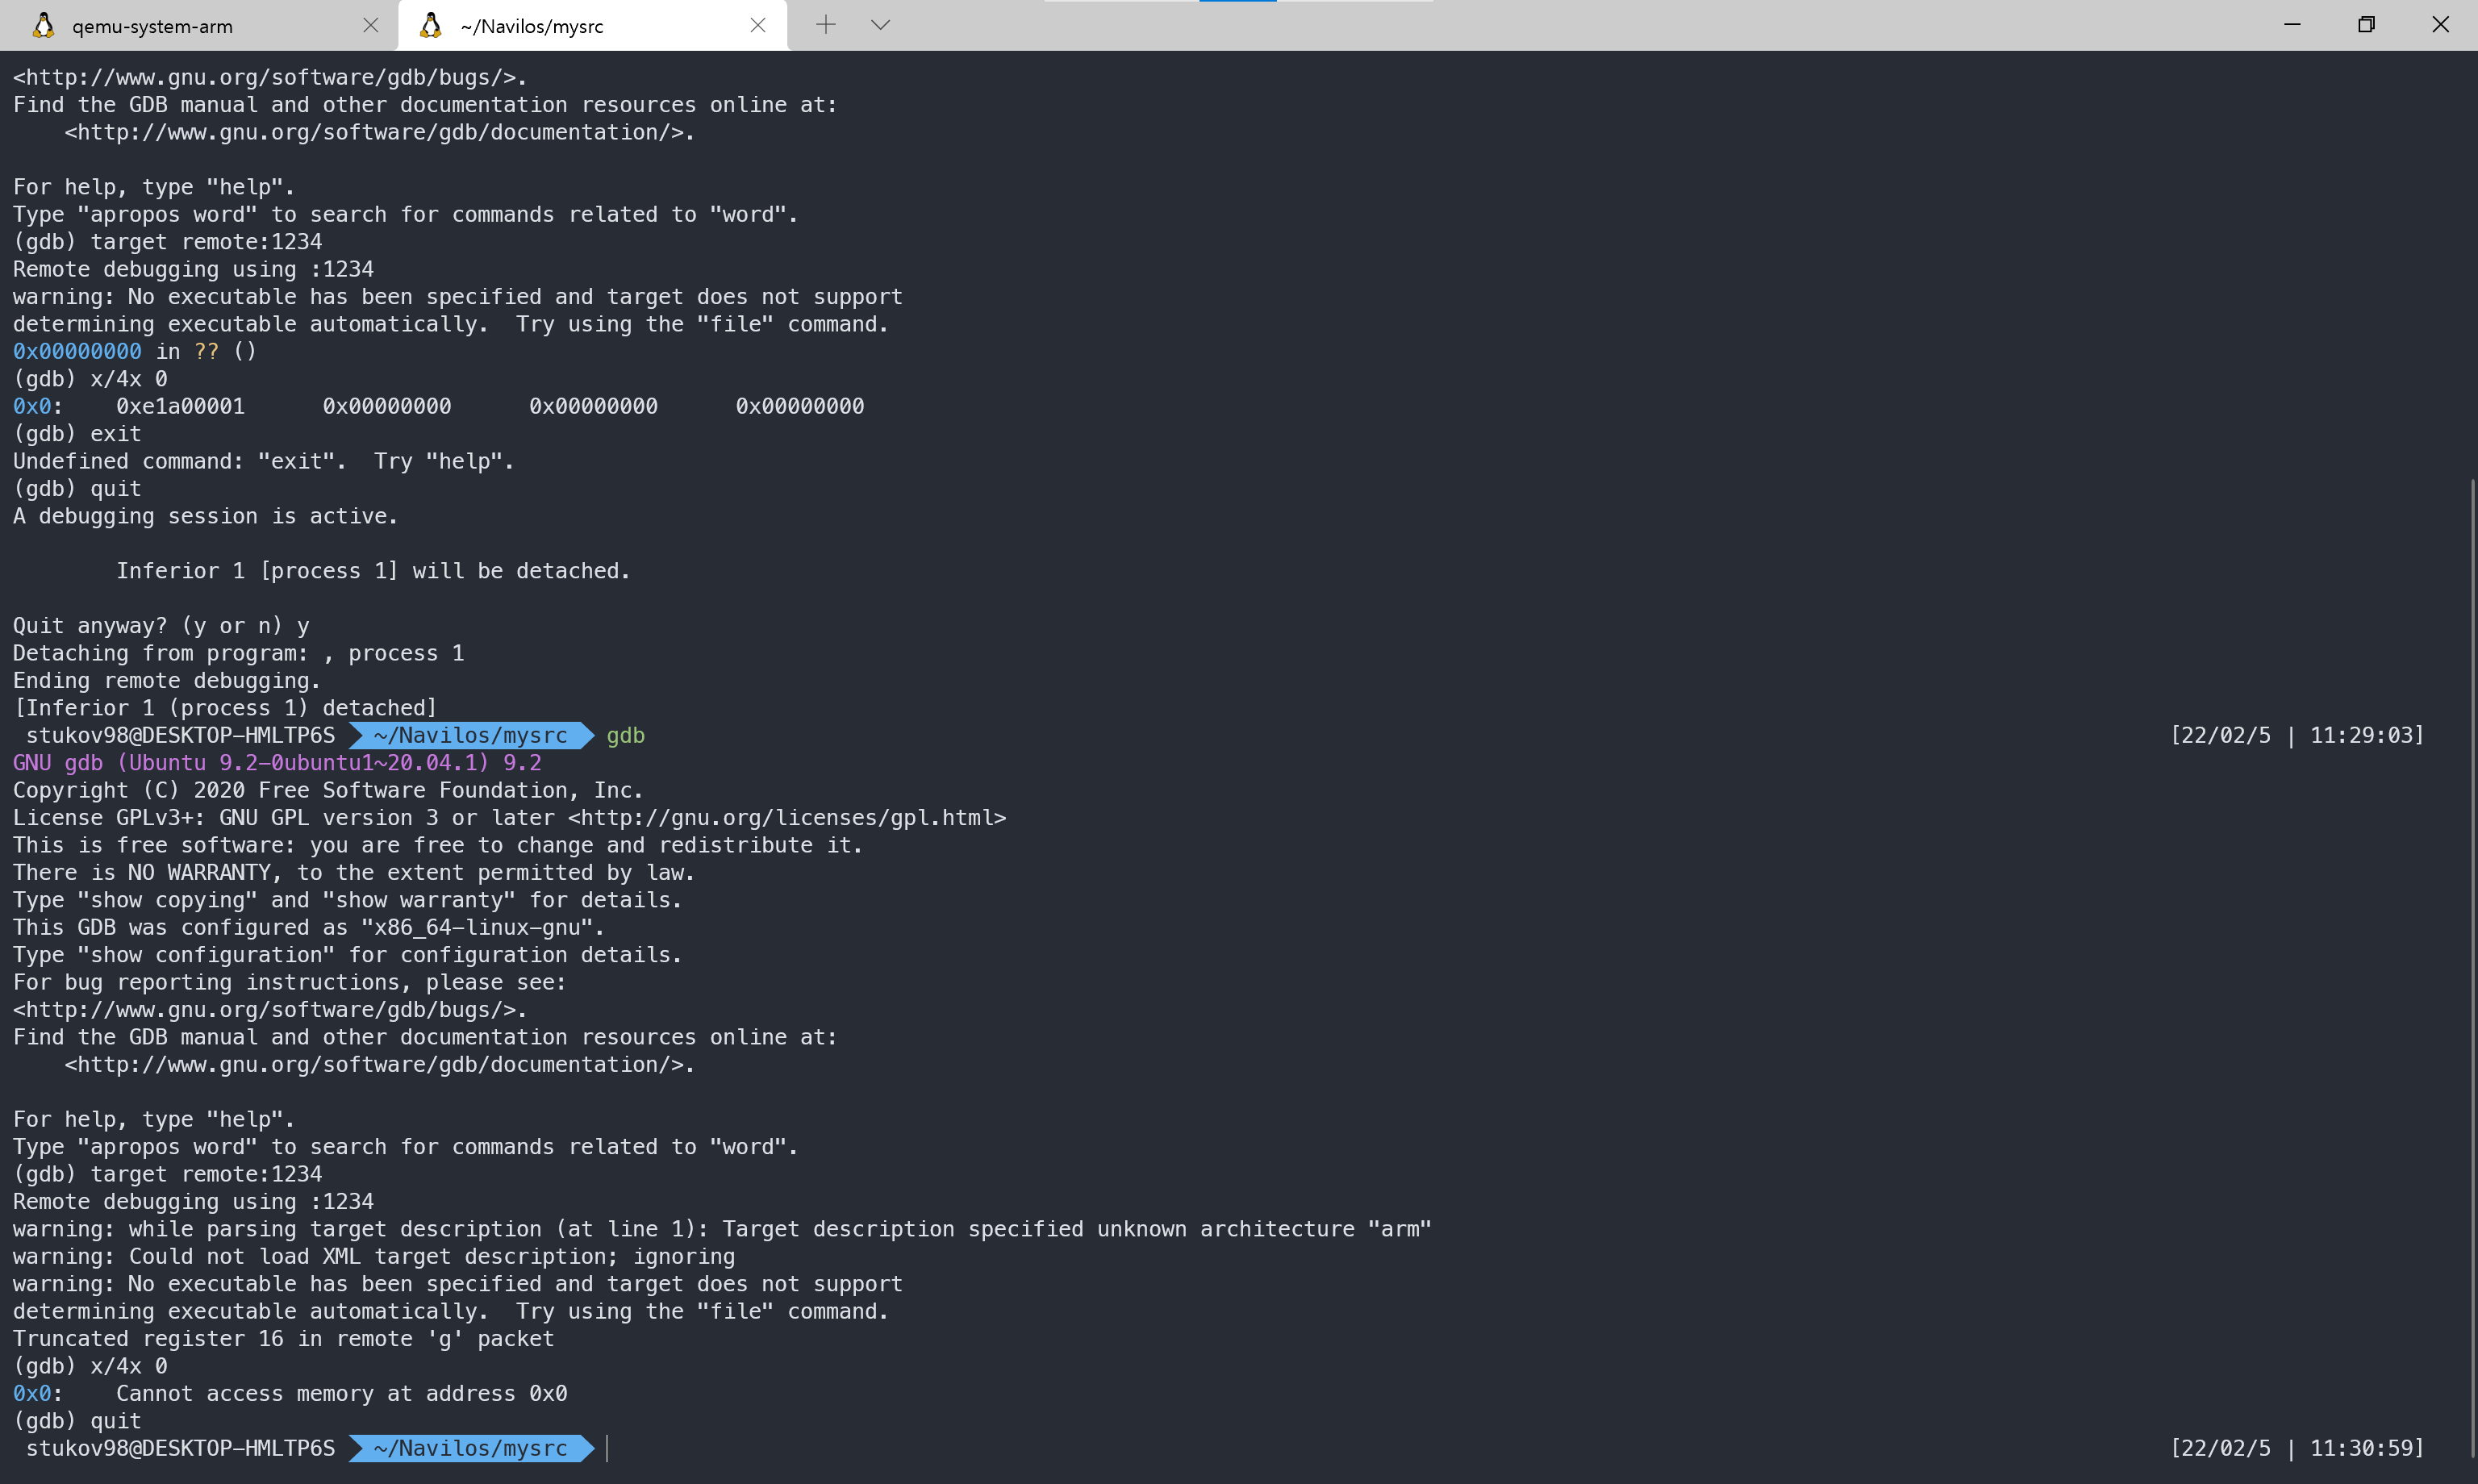The width and height of the screenshot is (2478, 1484).
Task: Open the last gdb documentation URL
Action: click(378, 1065)
